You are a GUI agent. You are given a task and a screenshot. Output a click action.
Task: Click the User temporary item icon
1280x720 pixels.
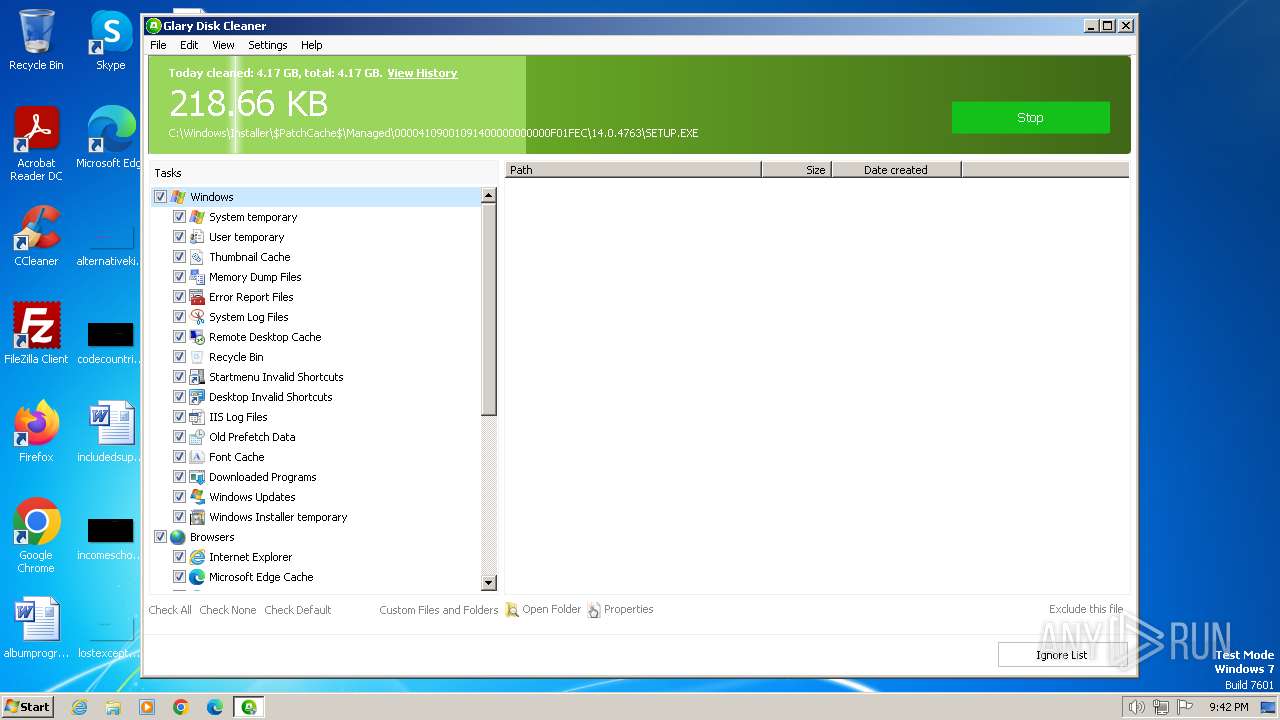click(197, 237)
